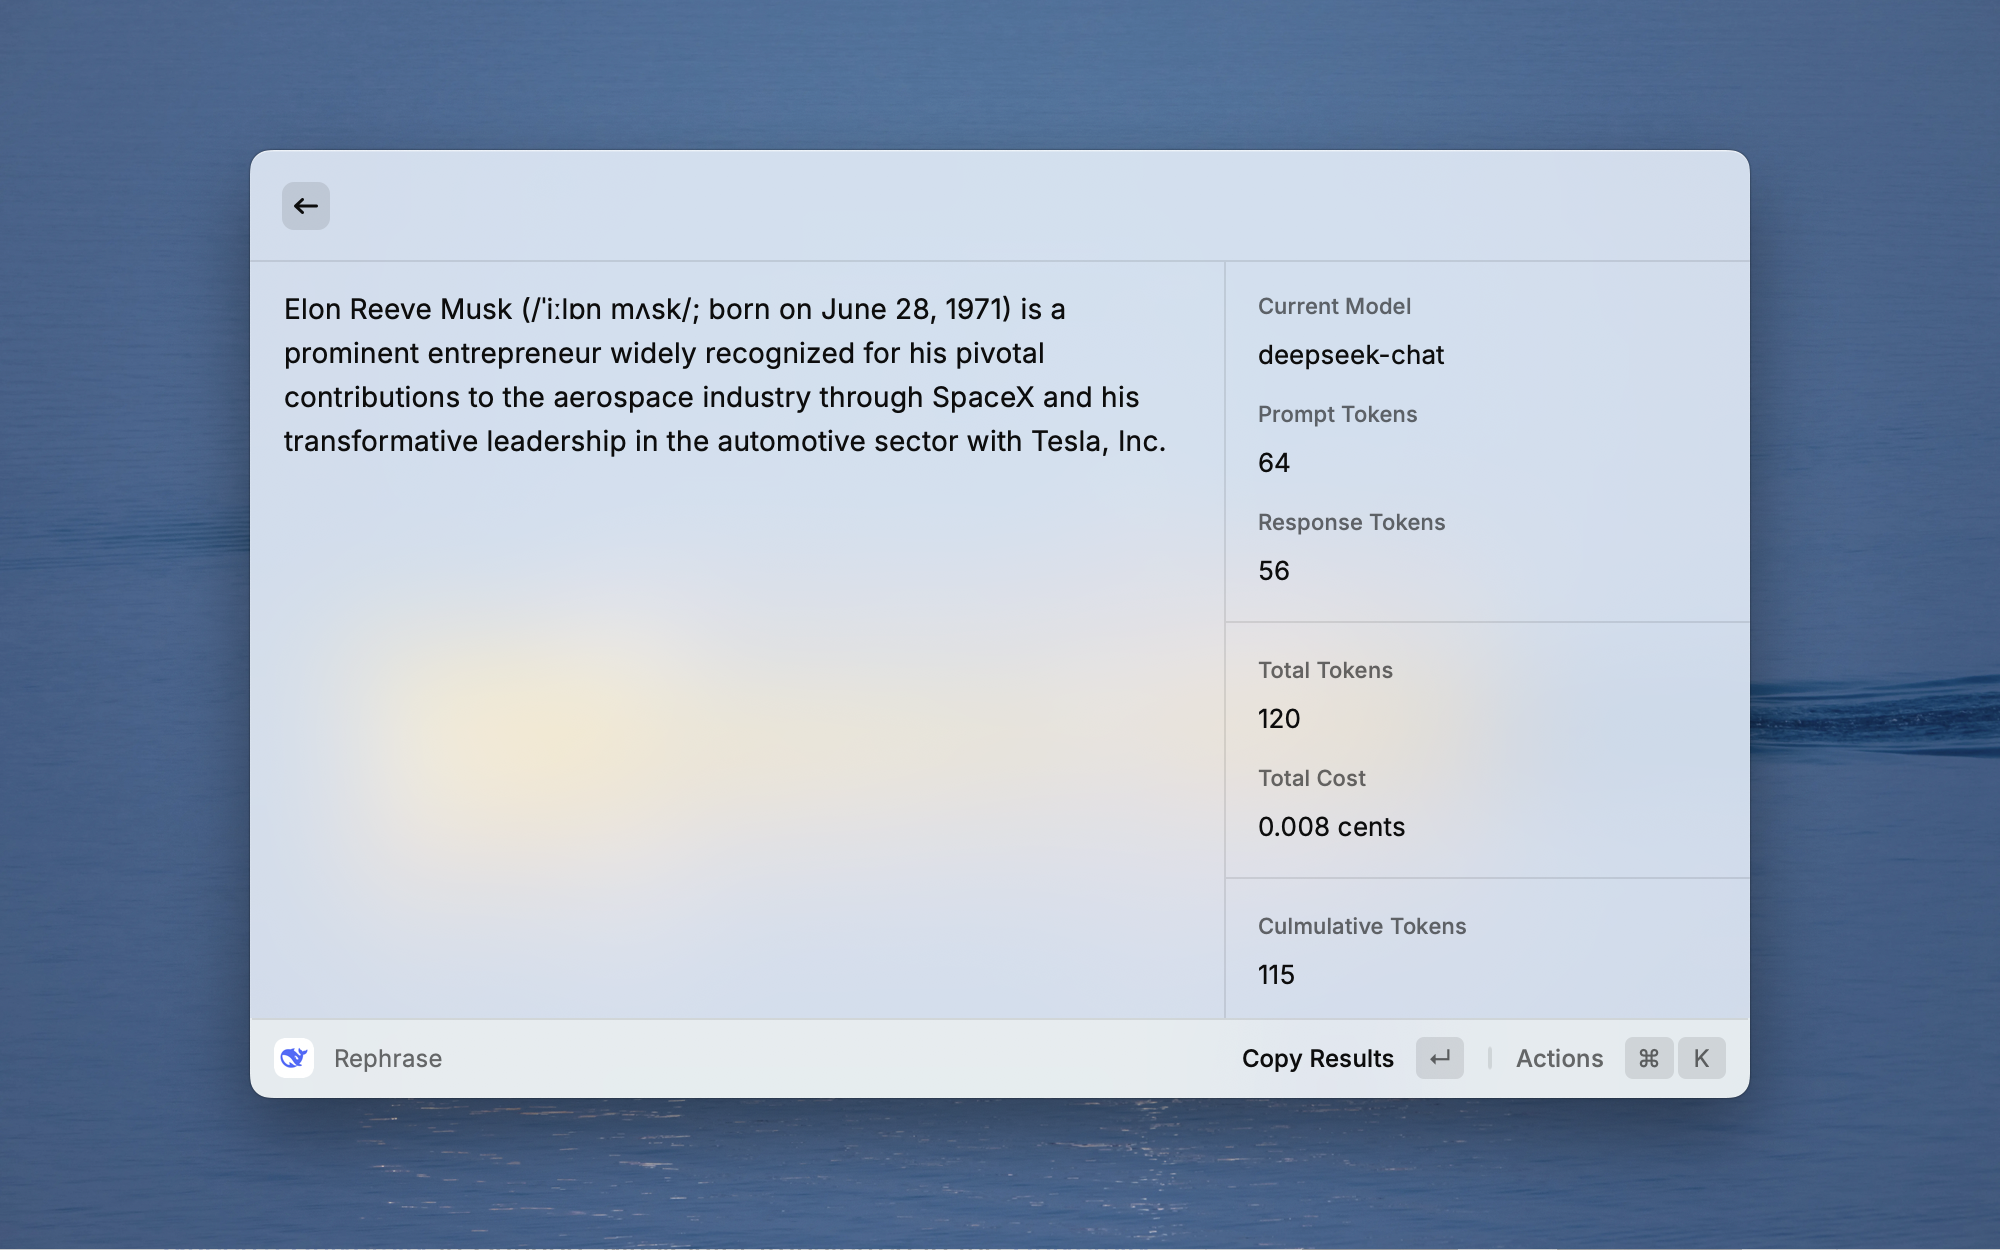Click the Culmulative Tokens value 115
This screenshot has width=2000, height=1250.
pyautogui.click(x=1276, y=975)
